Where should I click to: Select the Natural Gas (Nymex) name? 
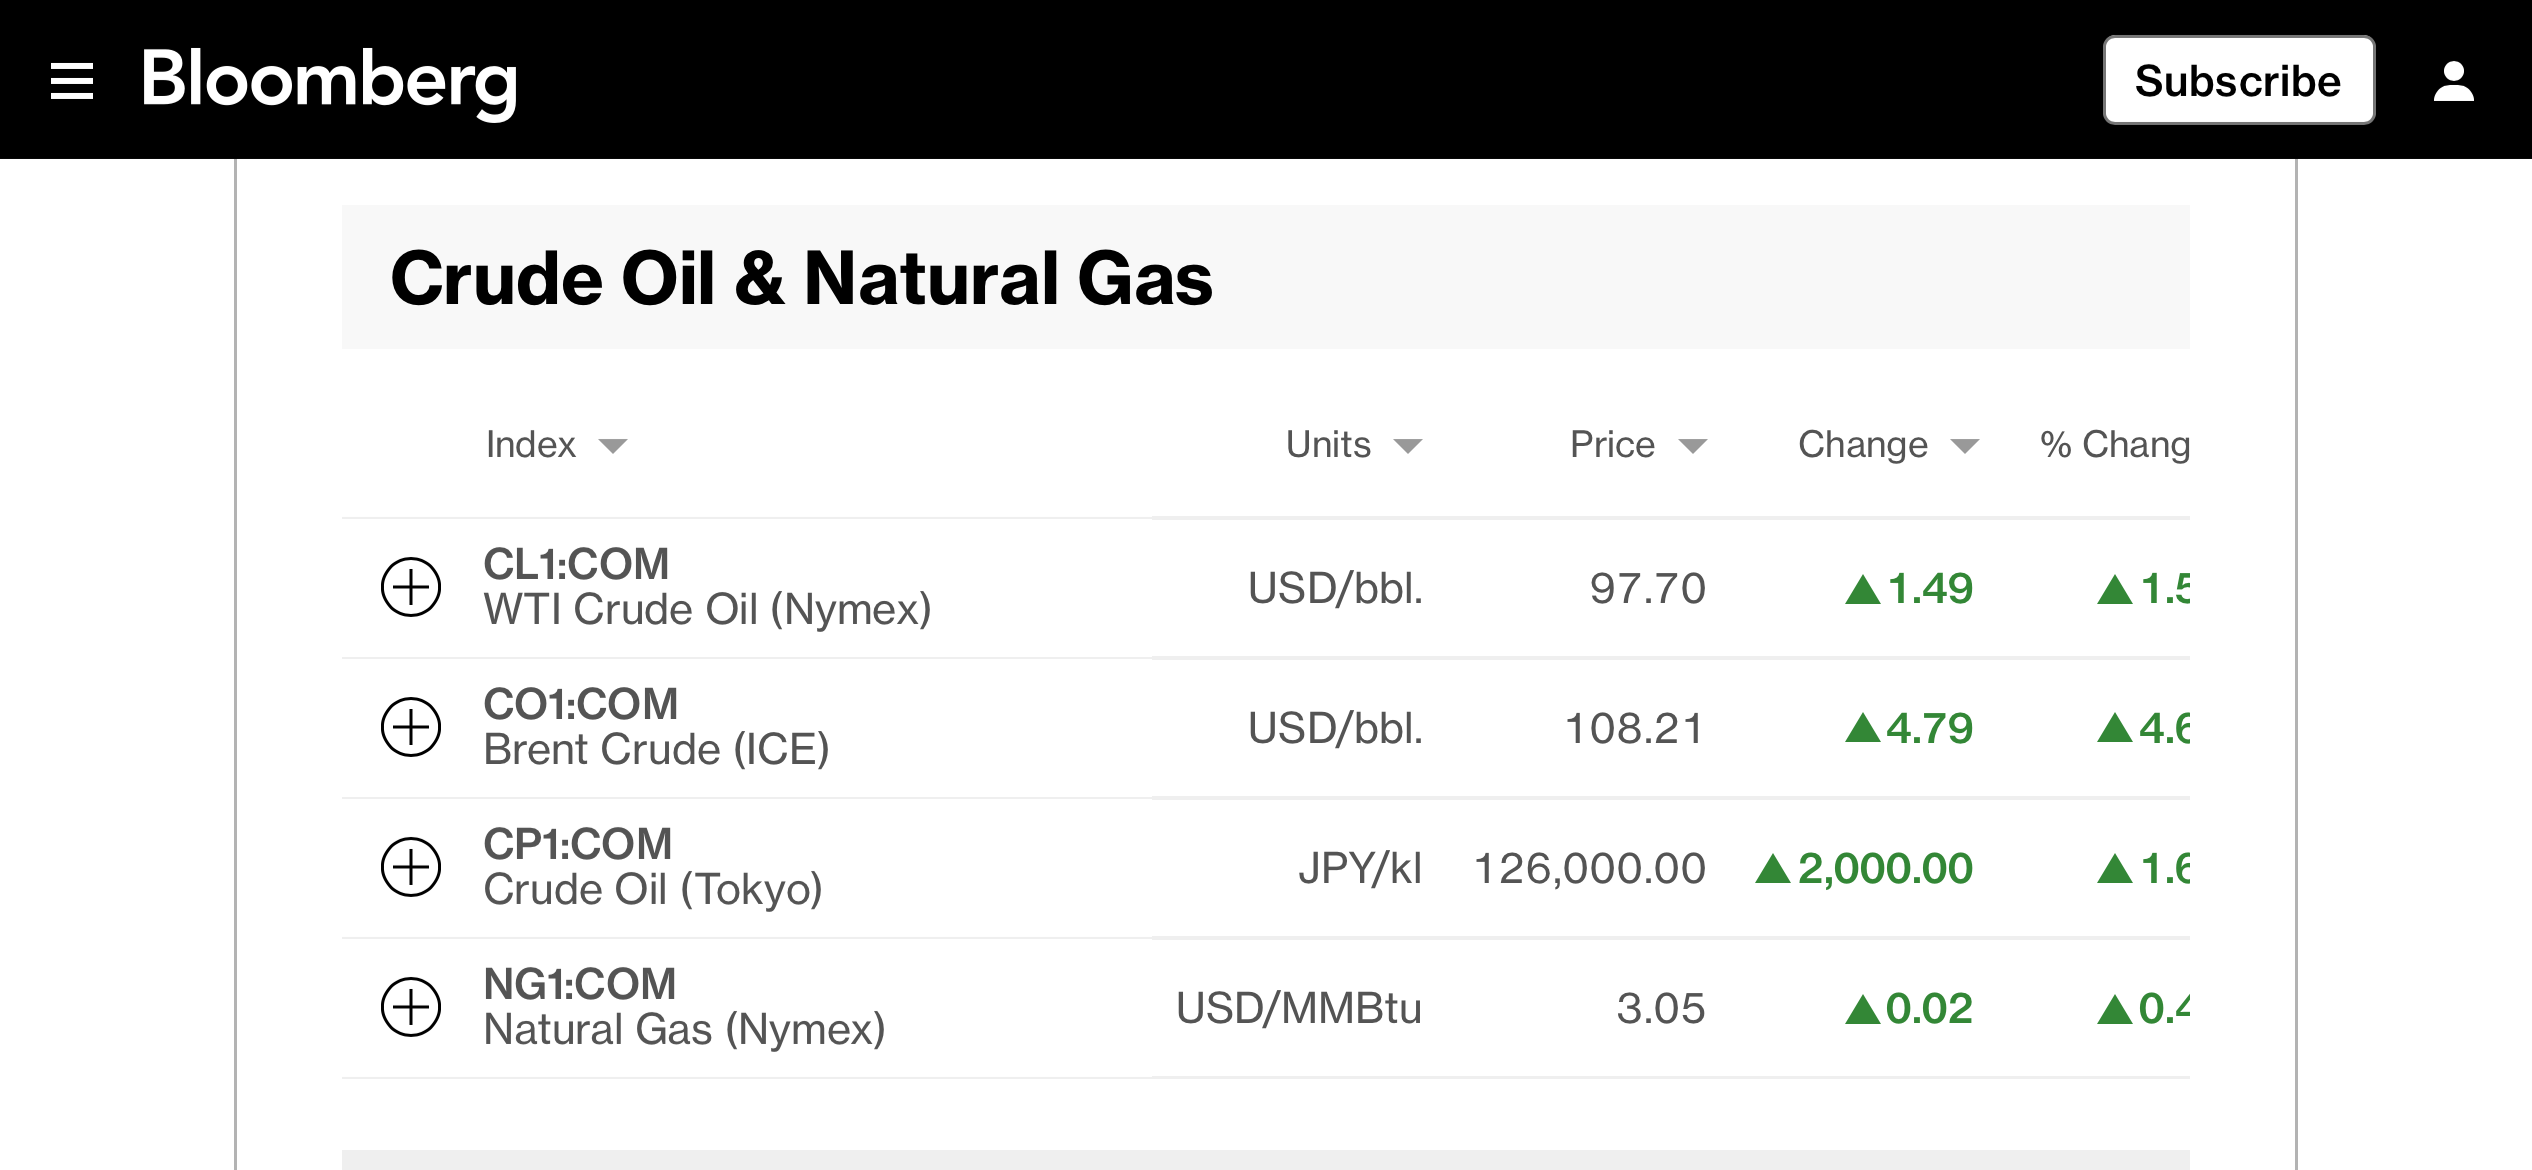(x=684, y=1030)
